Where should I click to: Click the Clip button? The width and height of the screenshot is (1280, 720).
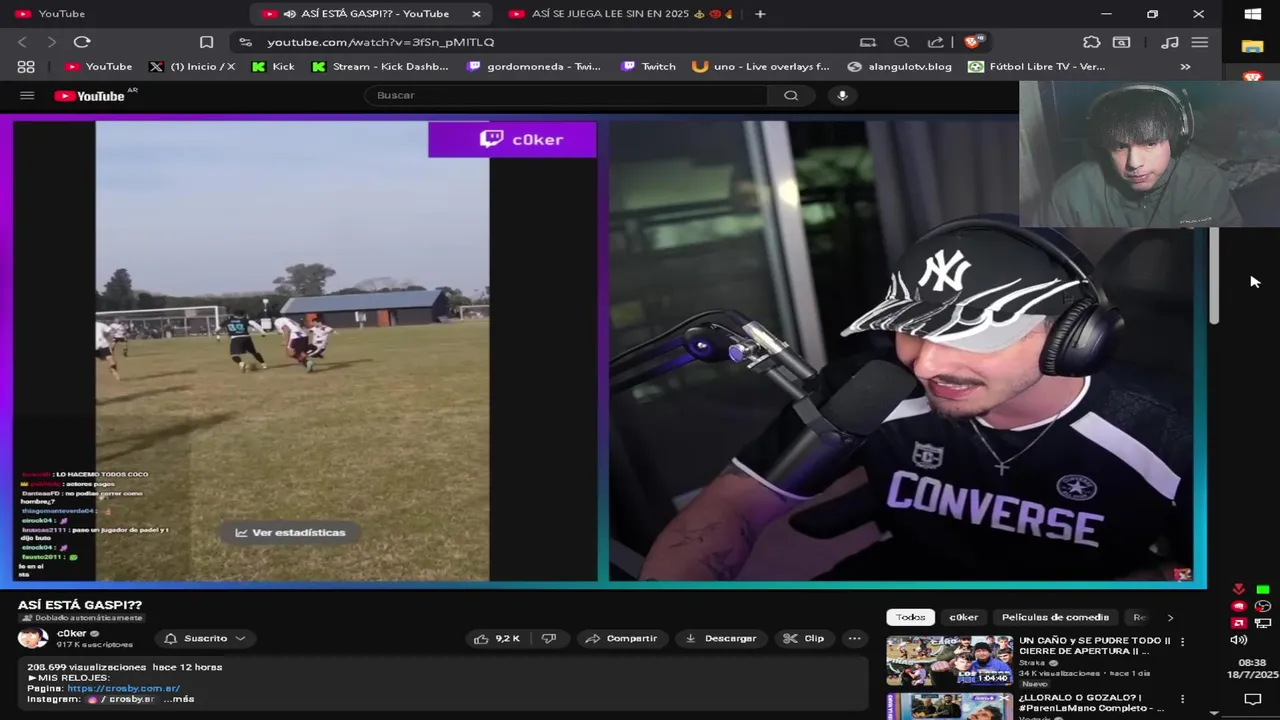click(x=804, y=638)
